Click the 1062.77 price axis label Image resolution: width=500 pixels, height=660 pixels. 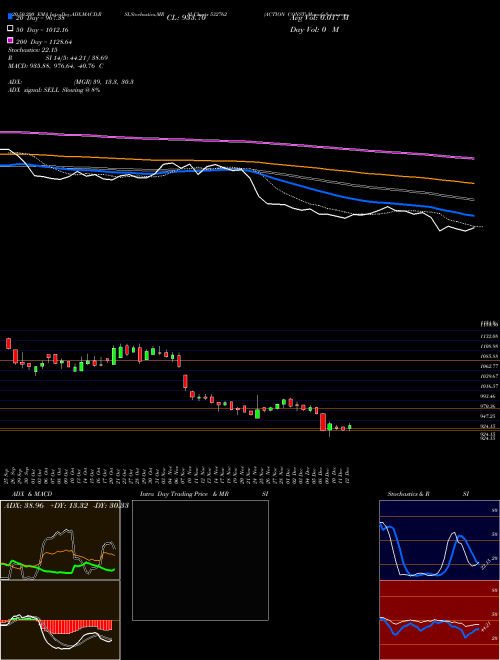[x=489, y=366]
